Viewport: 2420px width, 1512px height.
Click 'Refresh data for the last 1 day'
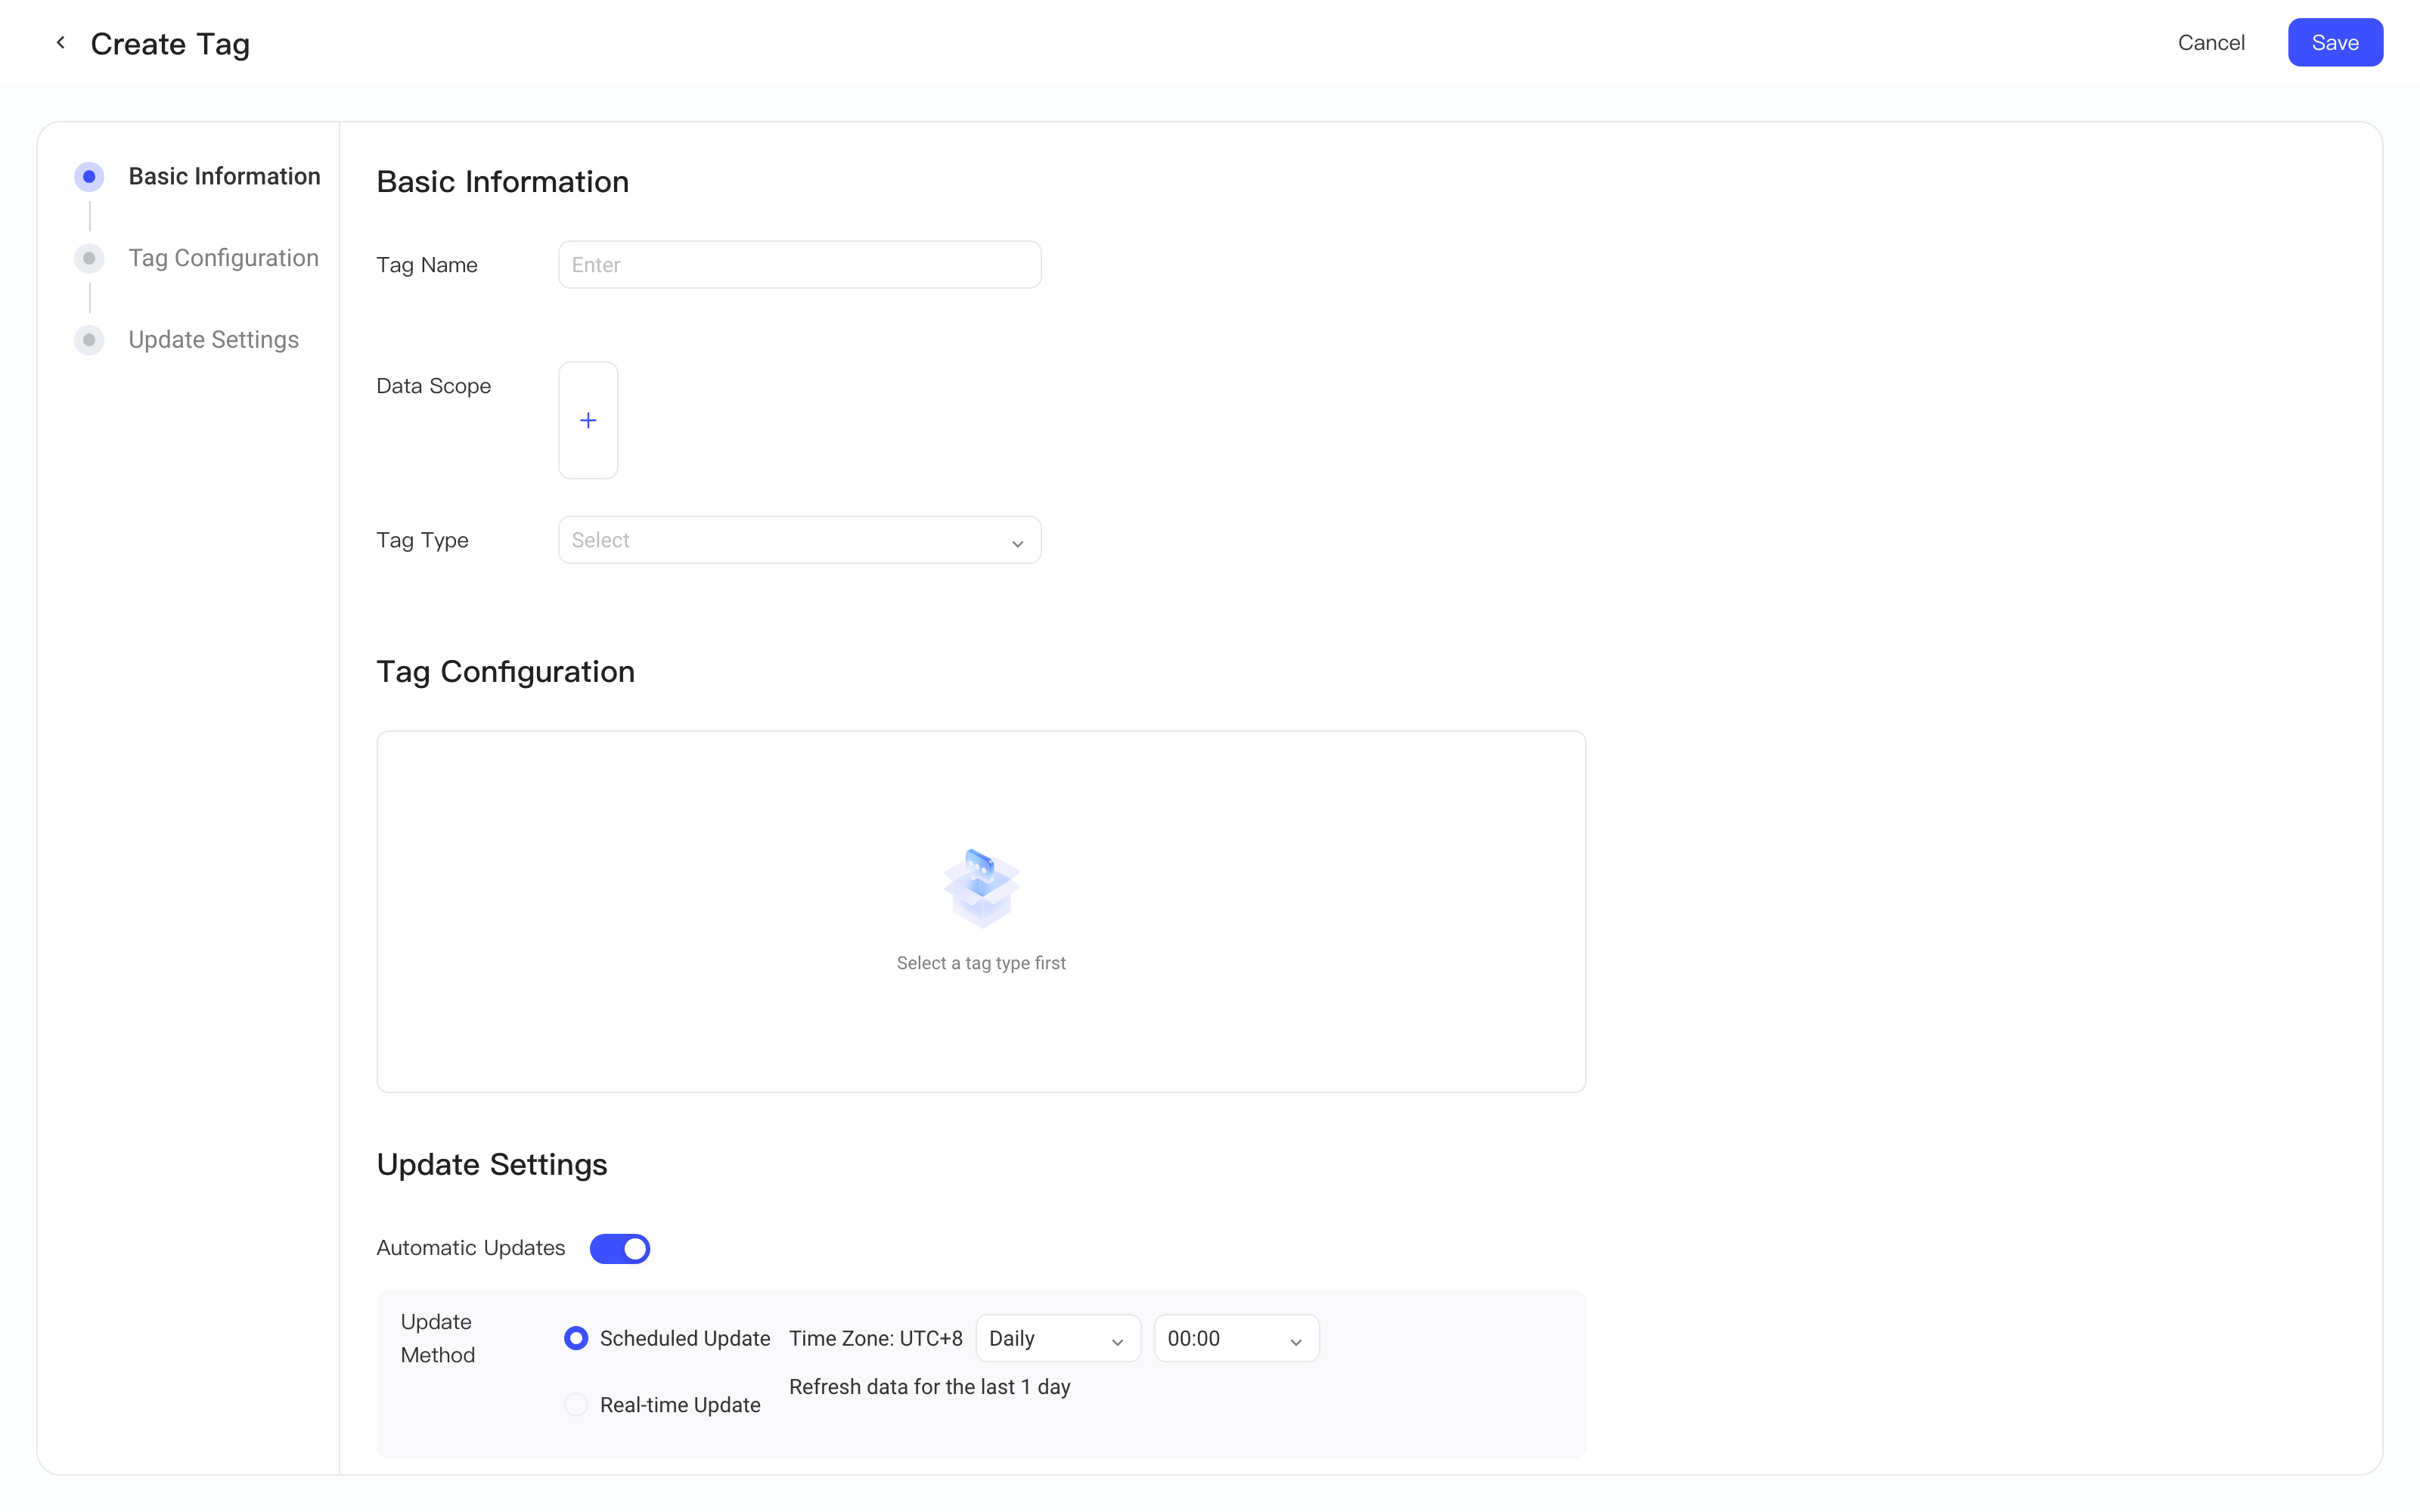click(x=929, y=1387)
